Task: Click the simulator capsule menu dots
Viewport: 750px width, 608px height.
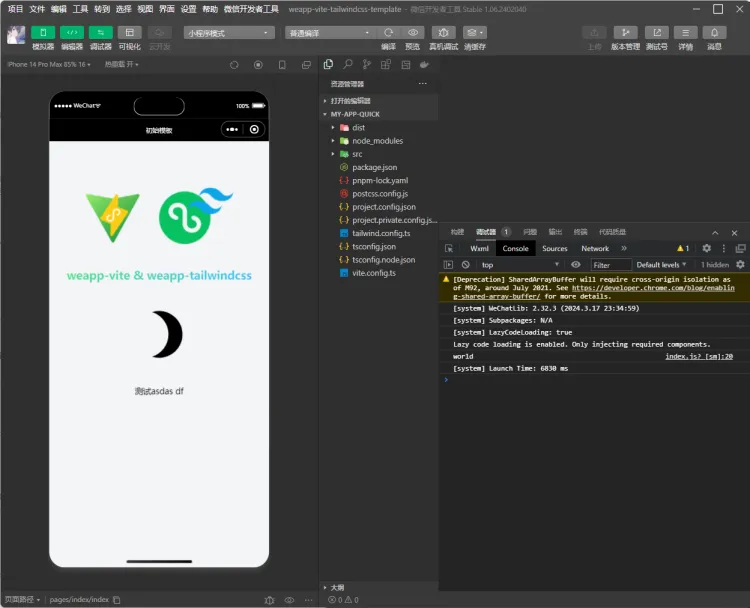Action: pyautogui.click(x=232, y=129)
